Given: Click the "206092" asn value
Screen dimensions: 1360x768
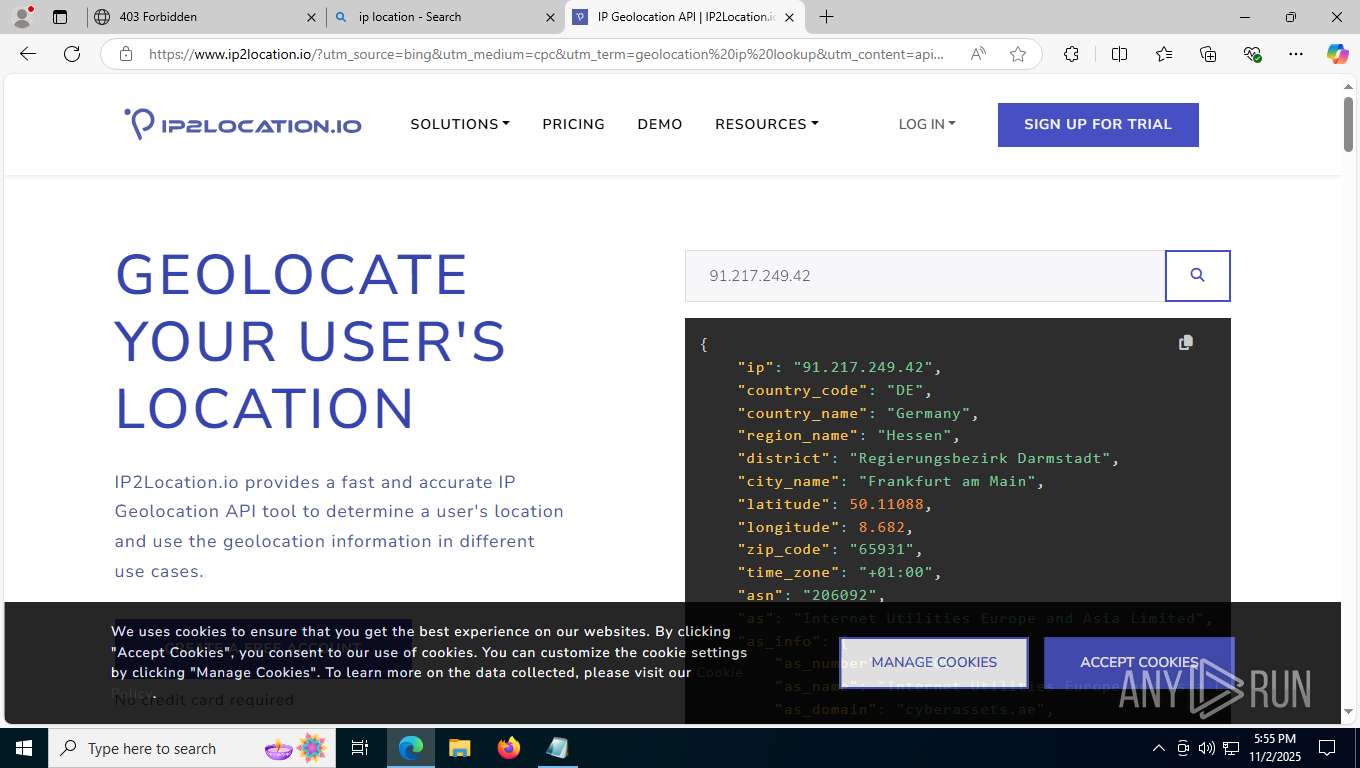Looking at the screenshot, I should [839, 595].
